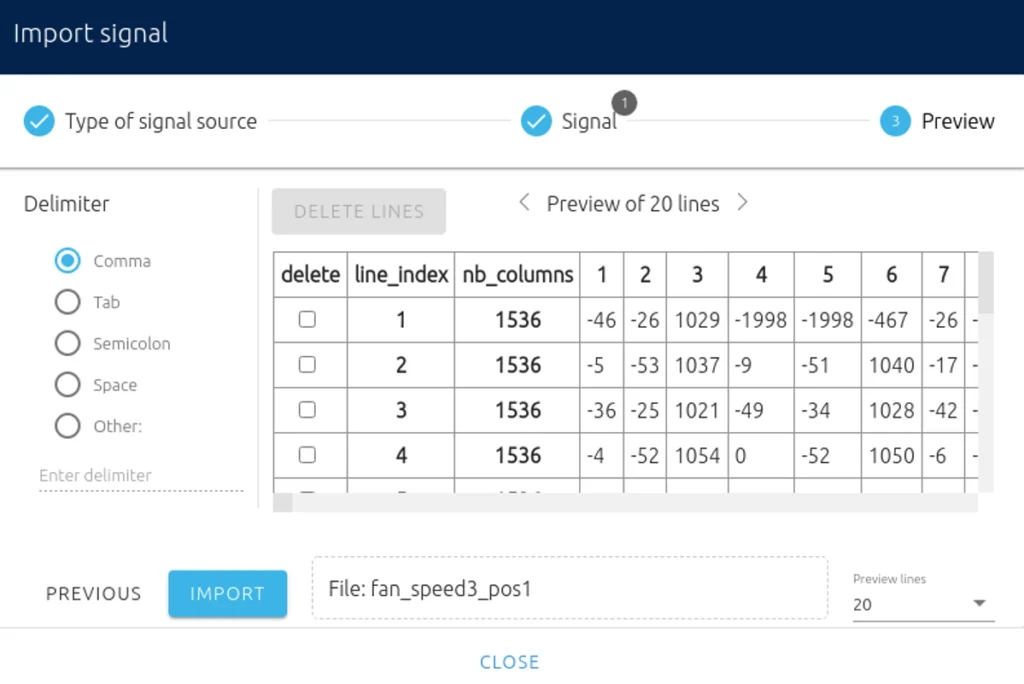The width and height of the screenshot is (1024, 684).
Task: Mark line 4 for deletion
Action: tap(308, 455)
